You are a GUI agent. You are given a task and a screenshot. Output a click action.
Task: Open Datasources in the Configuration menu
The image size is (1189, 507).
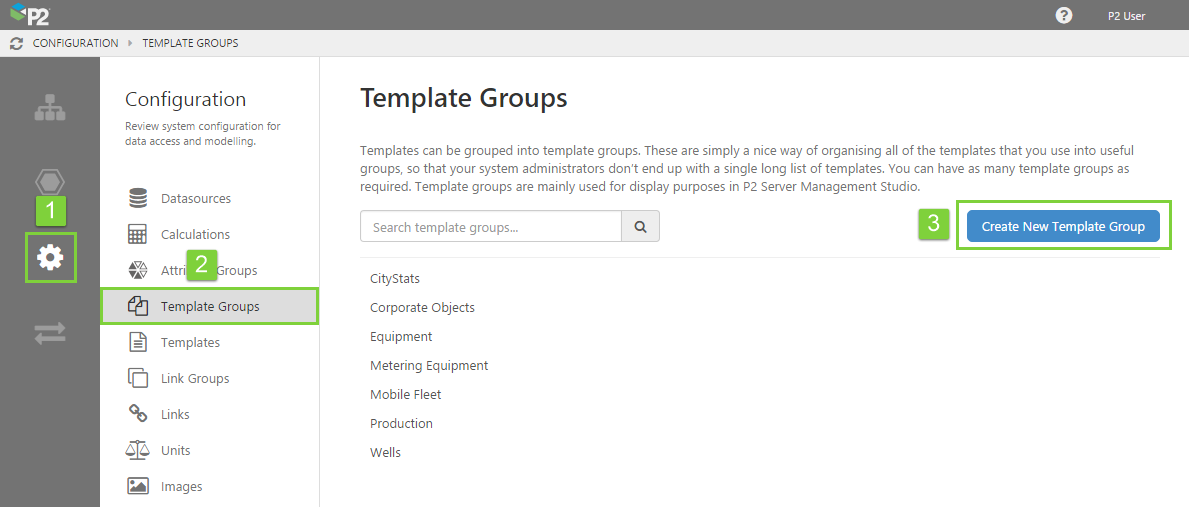(195, 199)
